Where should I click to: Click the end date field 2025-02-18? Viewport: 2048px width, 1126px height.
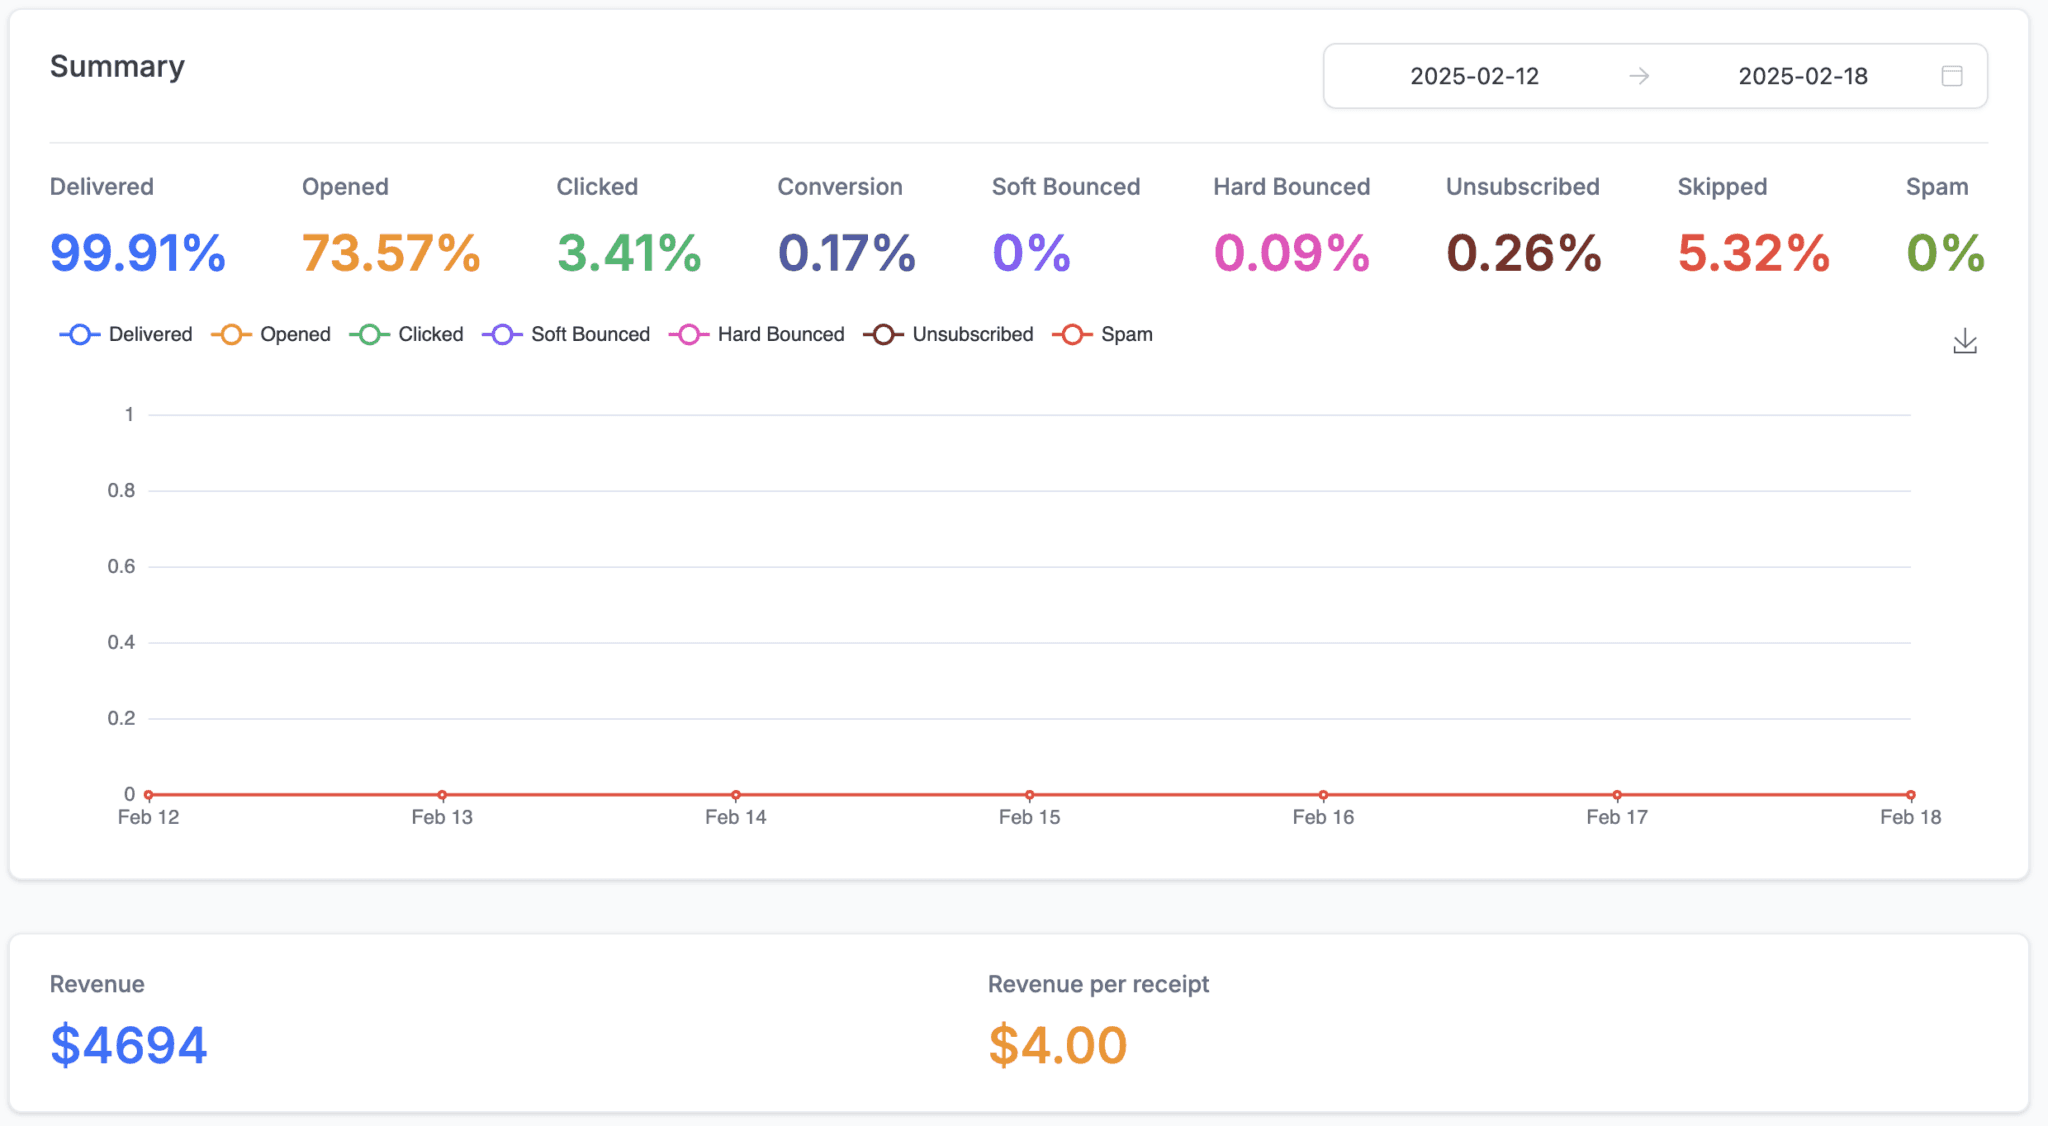tap(1803, 75)
